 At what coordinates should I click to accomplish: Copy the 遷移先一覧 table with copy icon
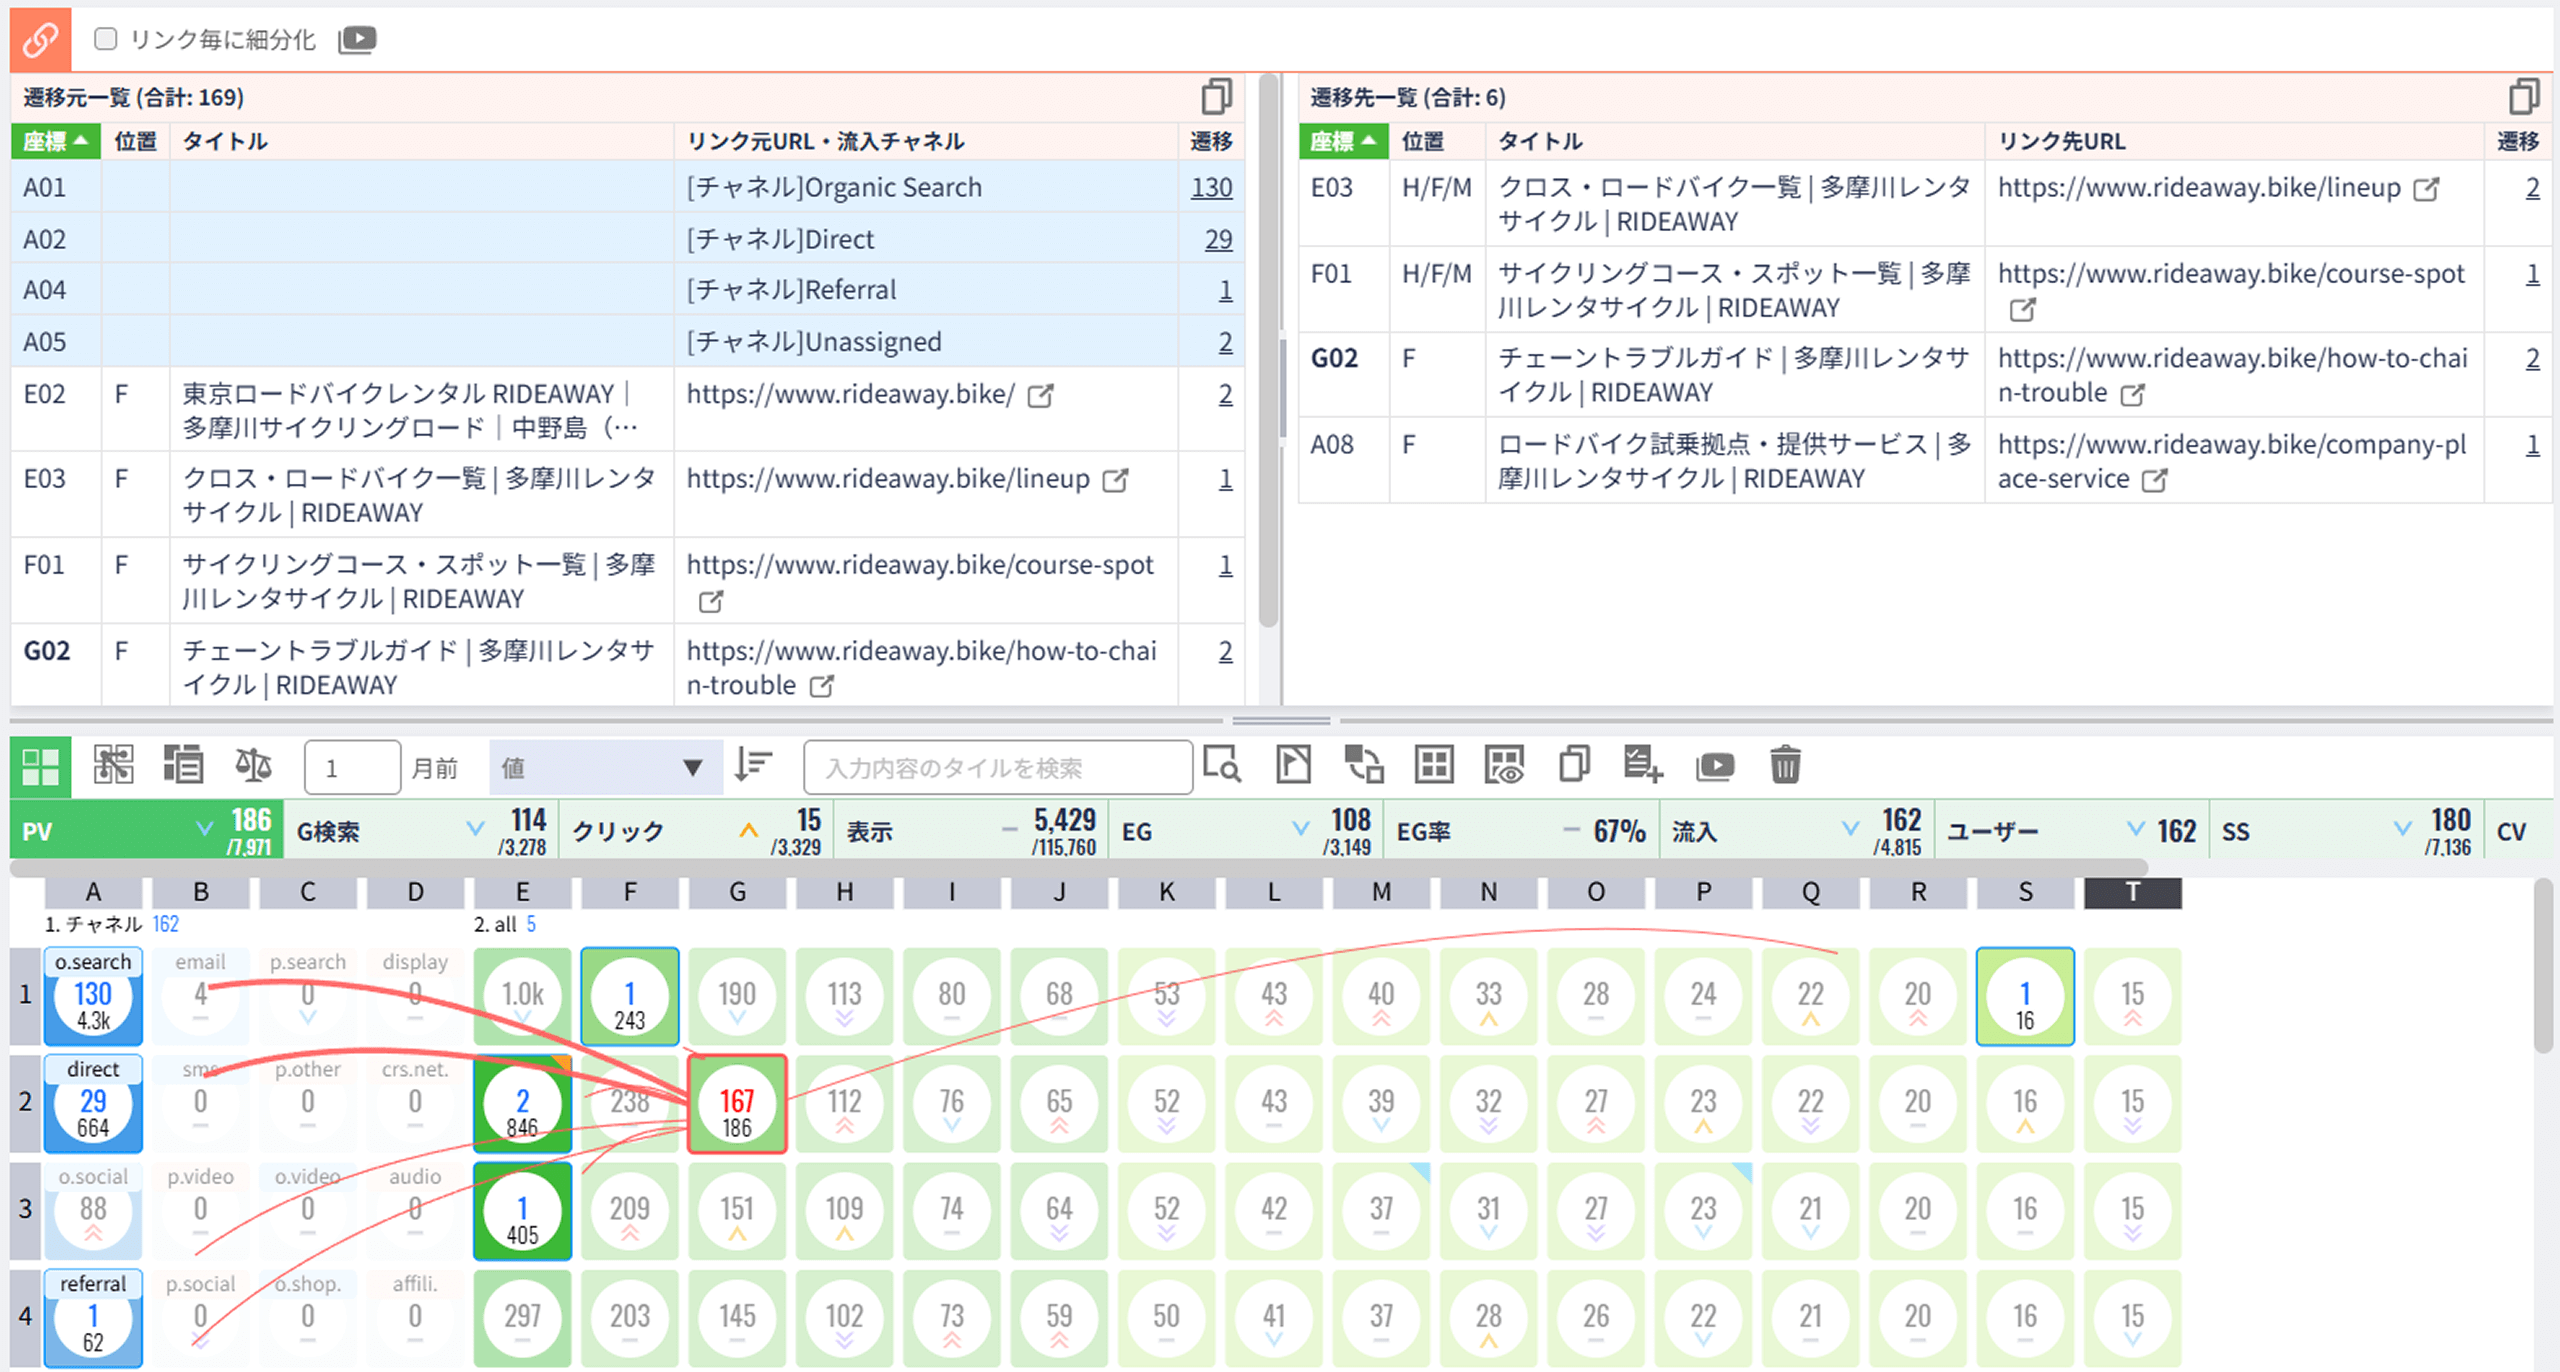2523,97
